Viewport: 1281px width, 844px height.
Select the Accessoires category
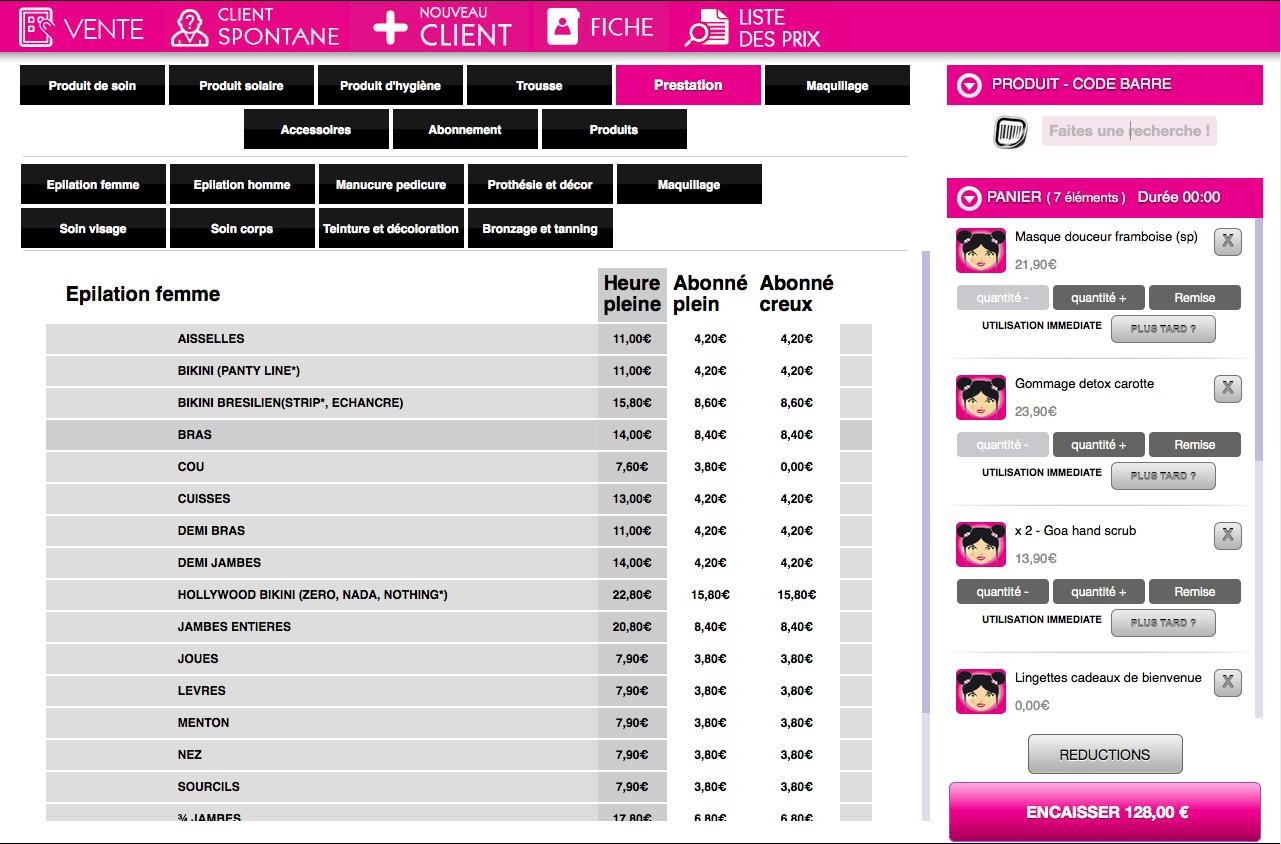316,129
